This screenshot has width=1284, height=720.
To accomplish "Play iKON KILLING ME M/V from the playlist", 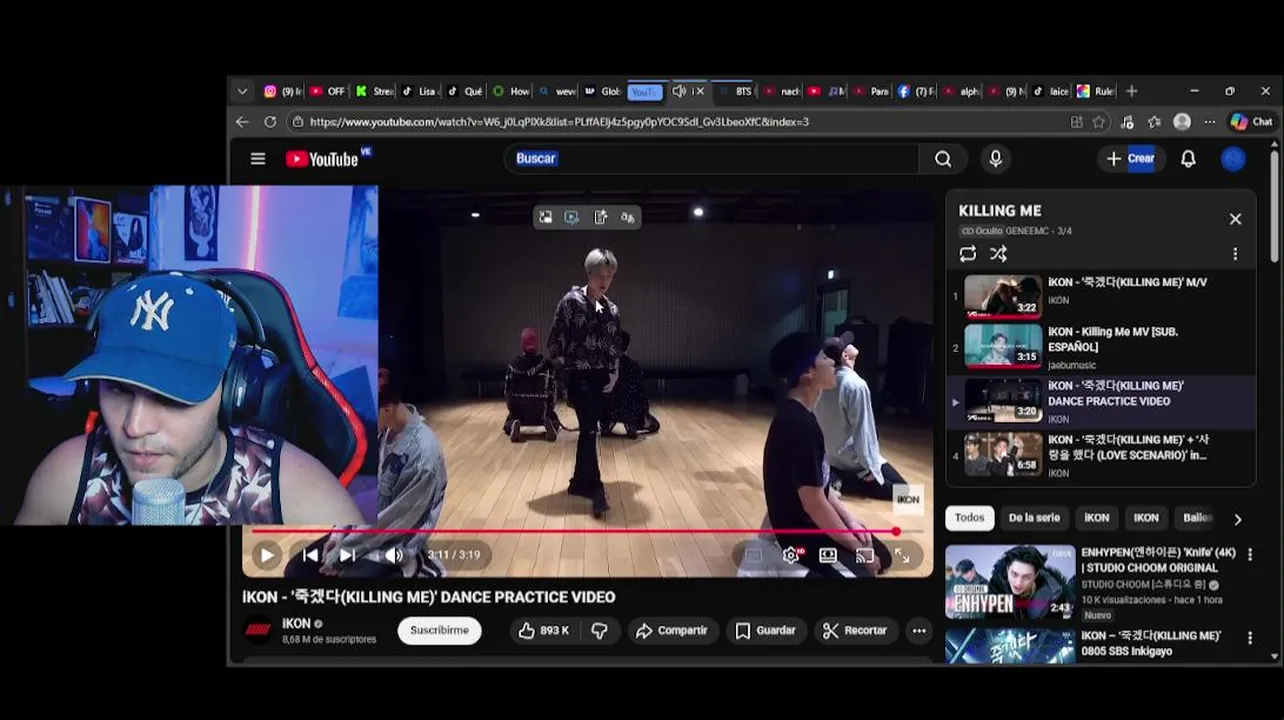I will click(1101, 296).
